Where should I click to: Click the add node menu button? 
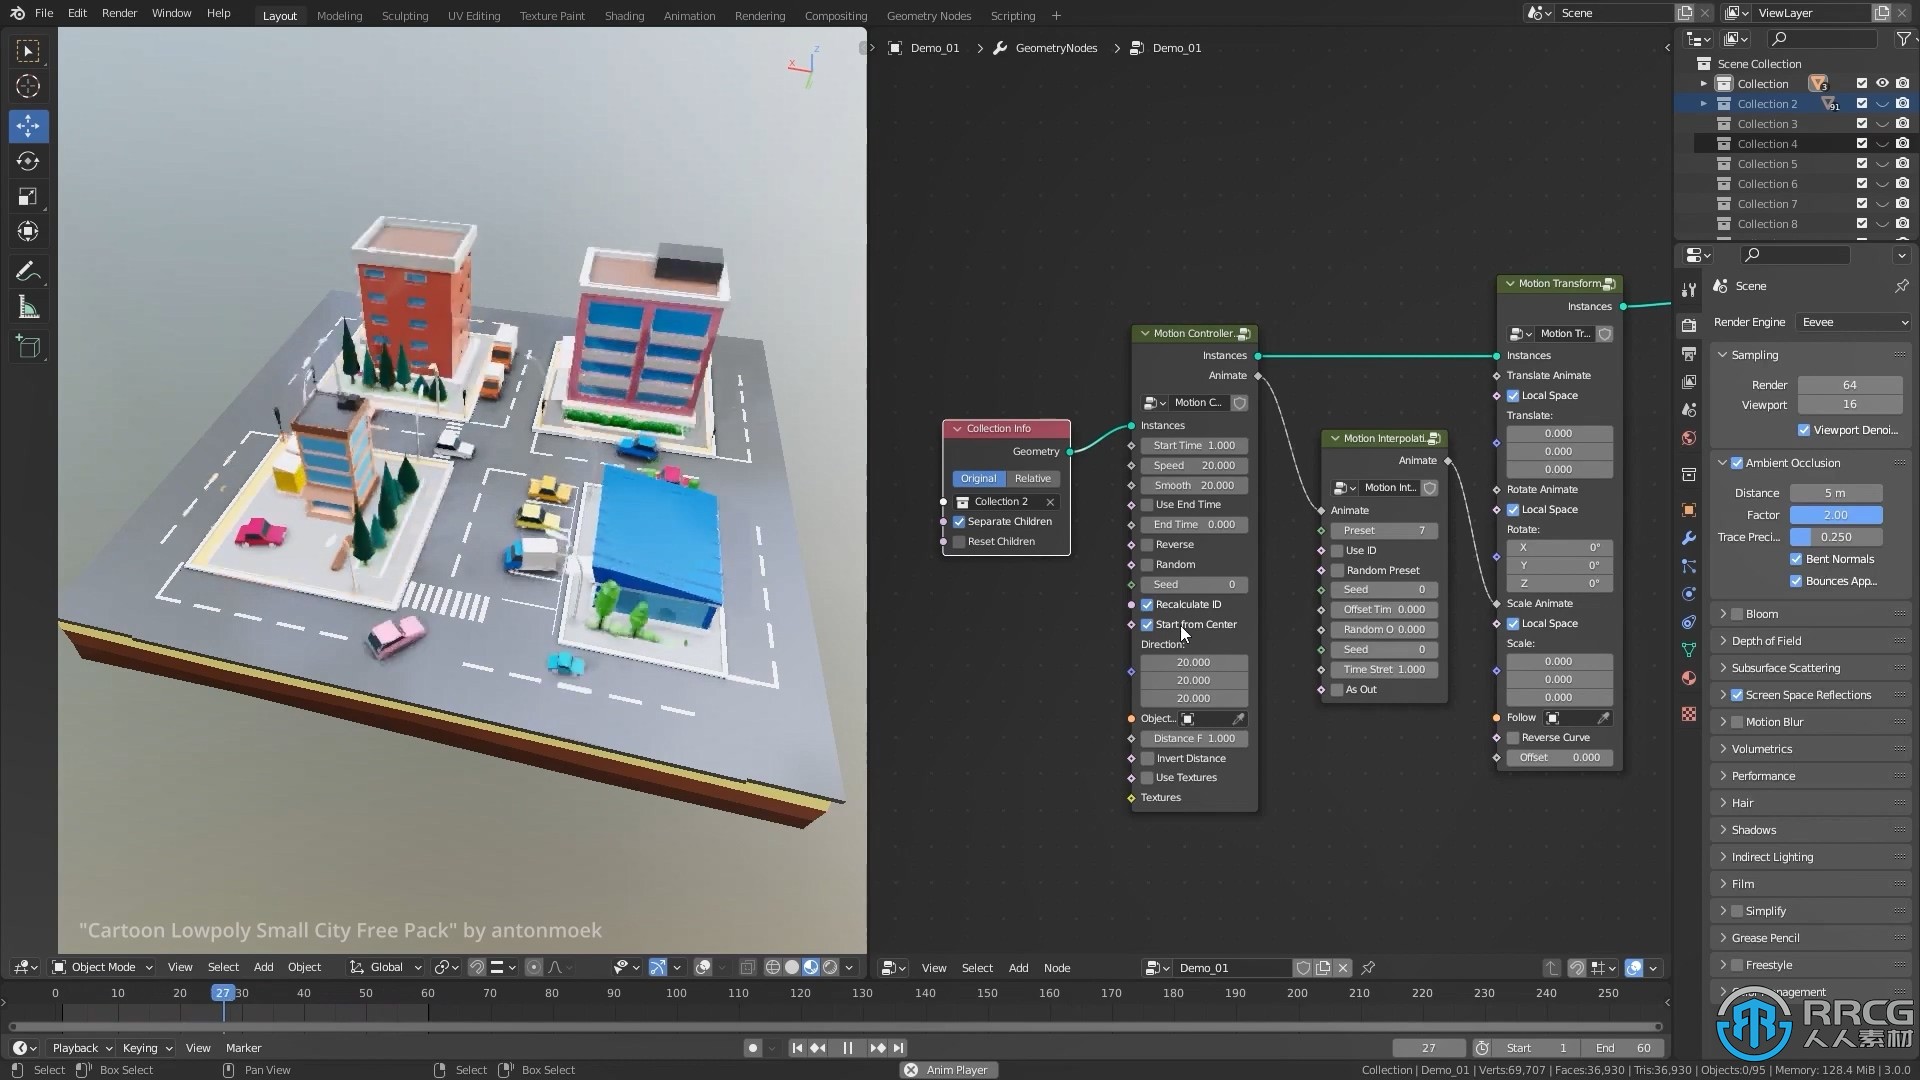(1018, 967)
